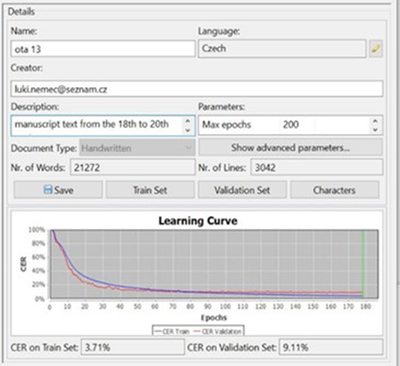
Task: Click the CER Train legend entry
Action: tap(172, 331)
